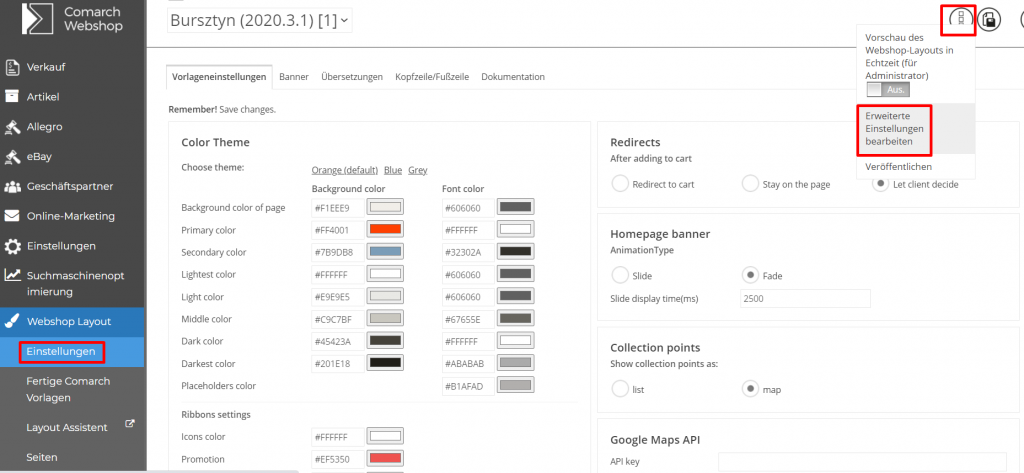The width and height of the screenshot is (1024, 473).
Task: Open Primary color background swatch
Action: coord(385,229)
